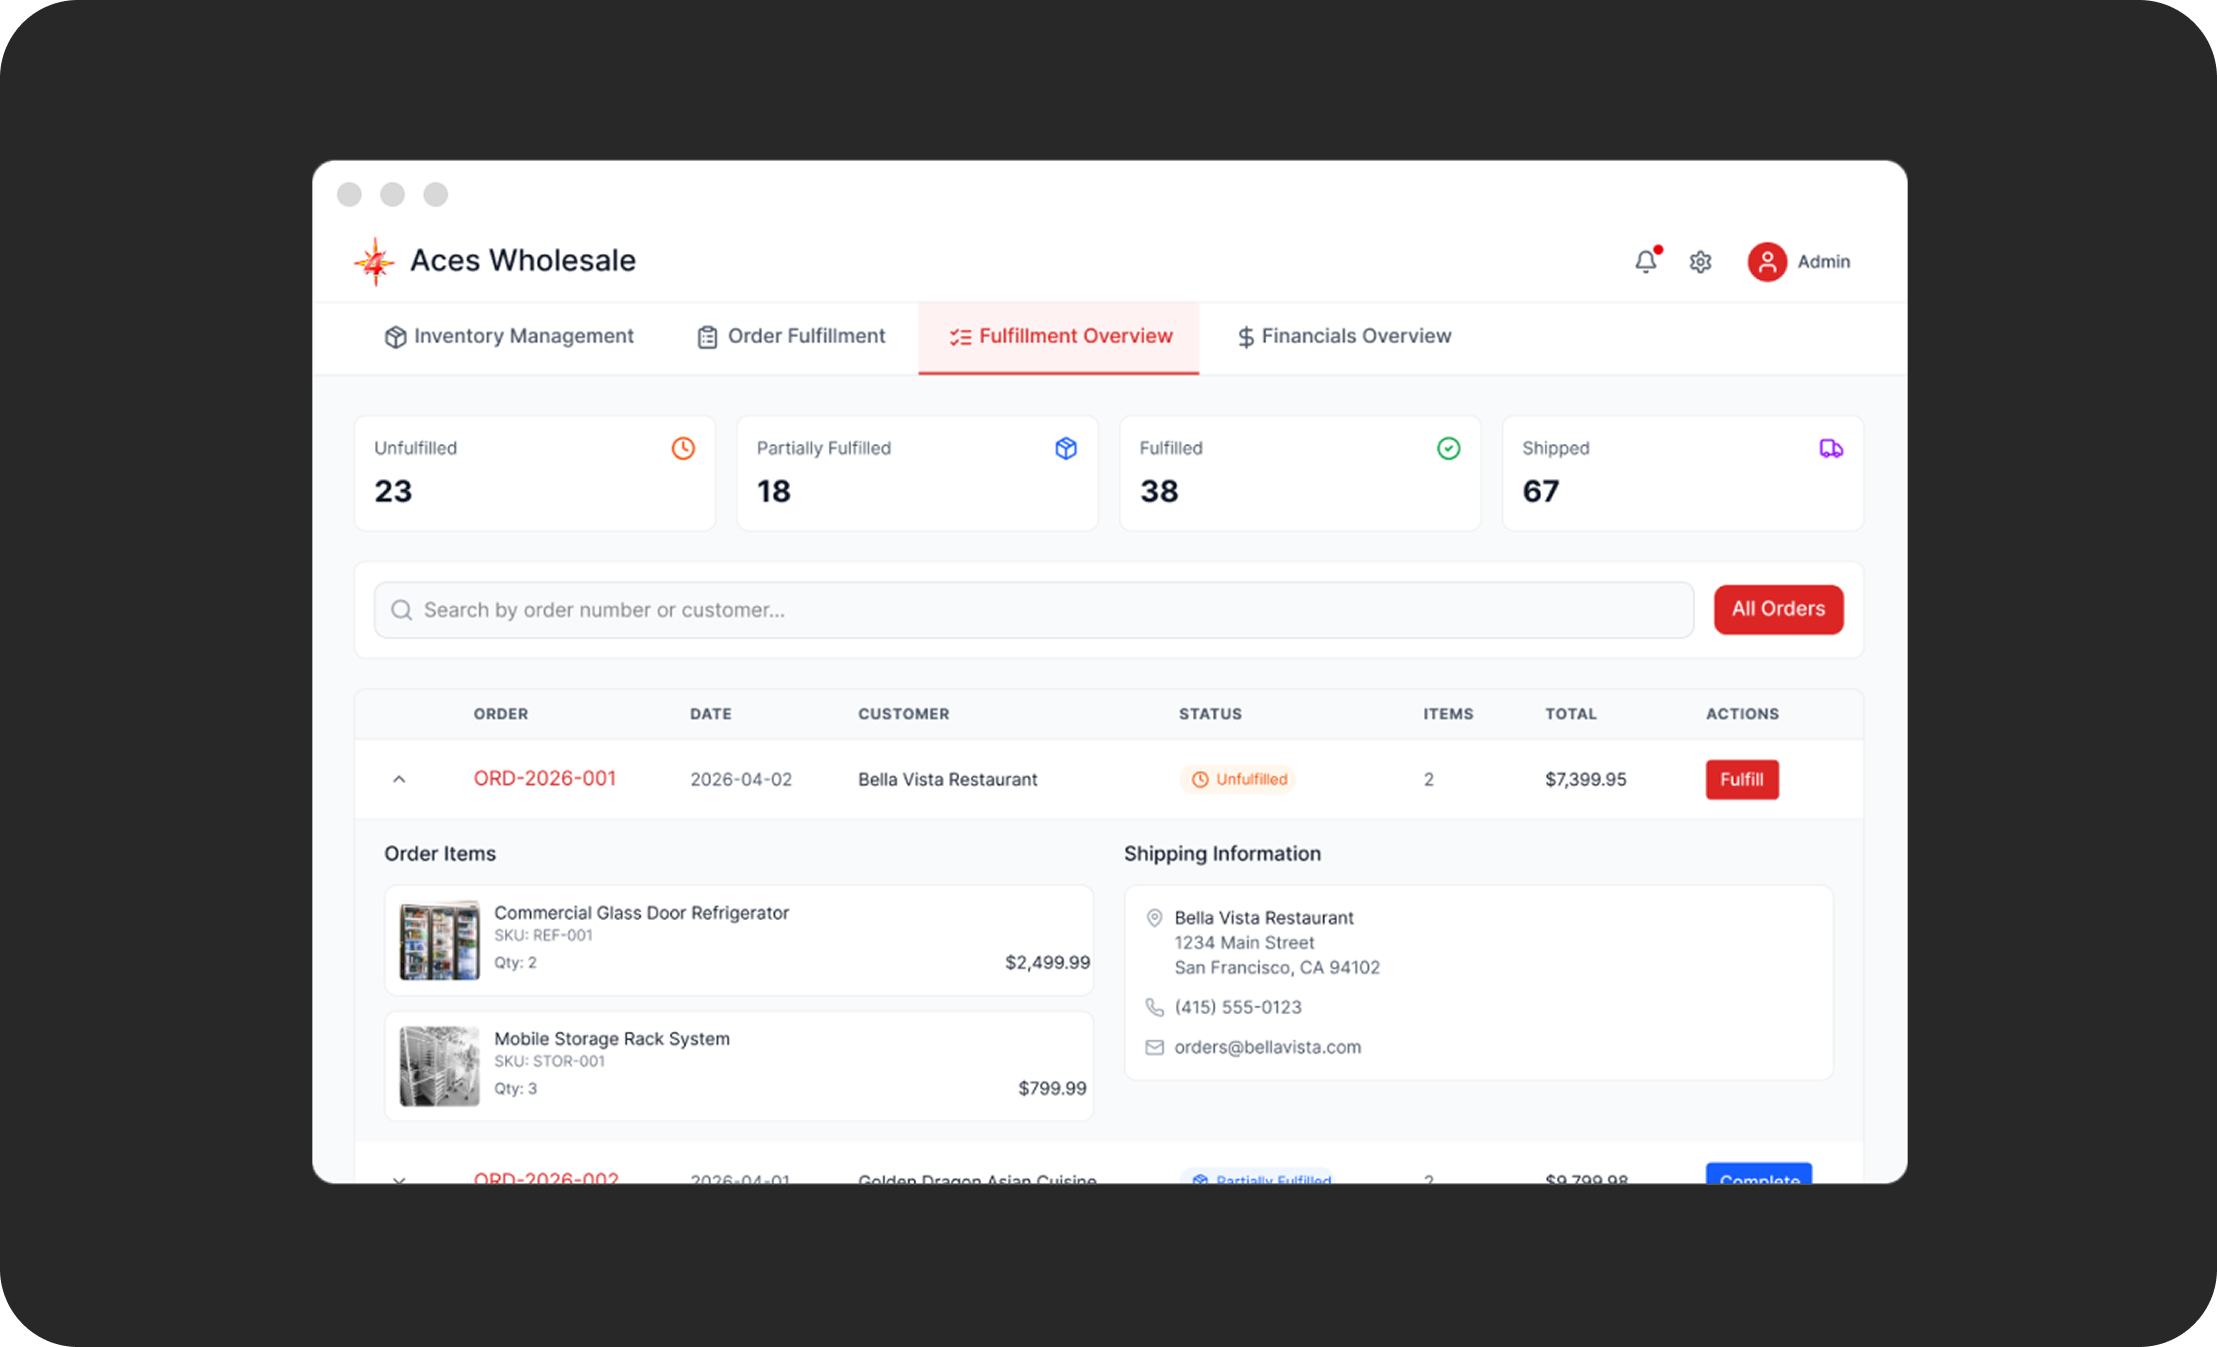Click the Admin user avatar
2217x1347 pixels.
(1767, 262)
